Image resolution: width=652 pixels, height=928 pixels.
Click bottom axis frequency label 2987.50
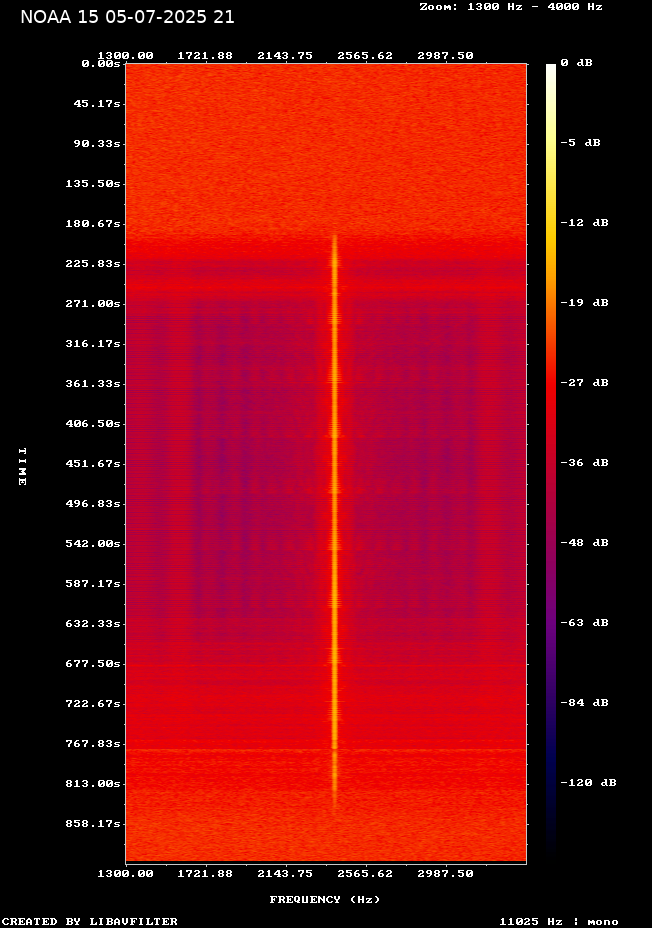tap(446, 874)
